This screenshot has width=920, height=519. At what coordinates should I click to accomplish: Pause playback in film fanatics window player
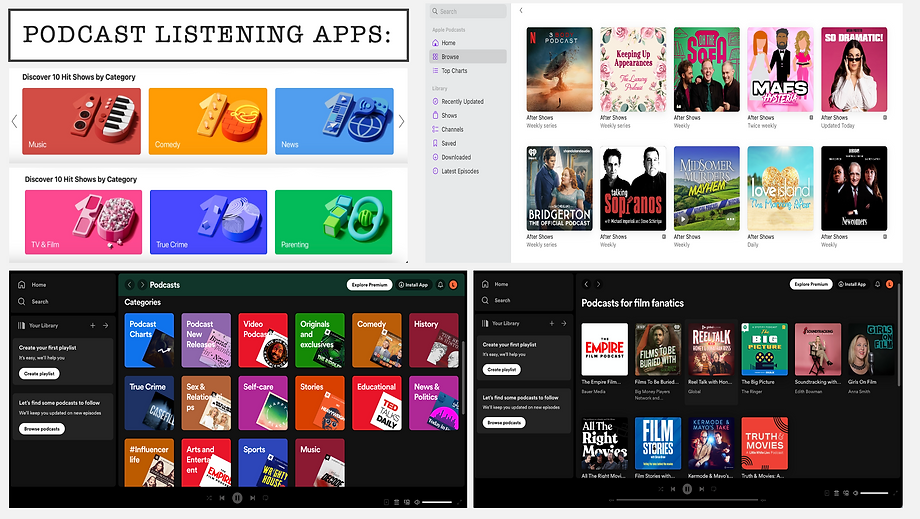[x=687, y=489]
